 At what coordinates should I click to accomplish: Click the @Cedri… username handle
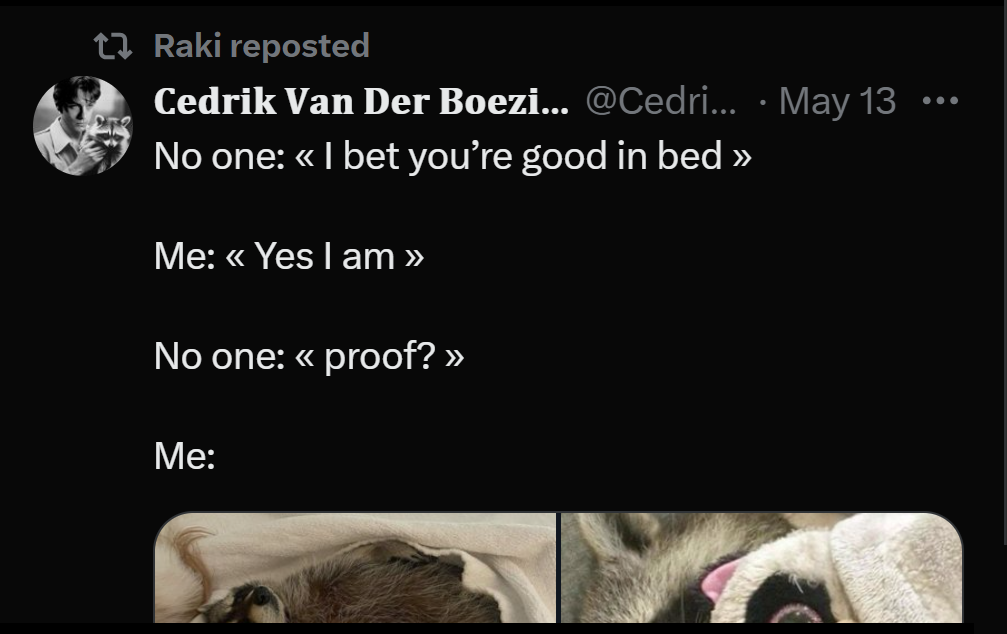tap(660, 101)
